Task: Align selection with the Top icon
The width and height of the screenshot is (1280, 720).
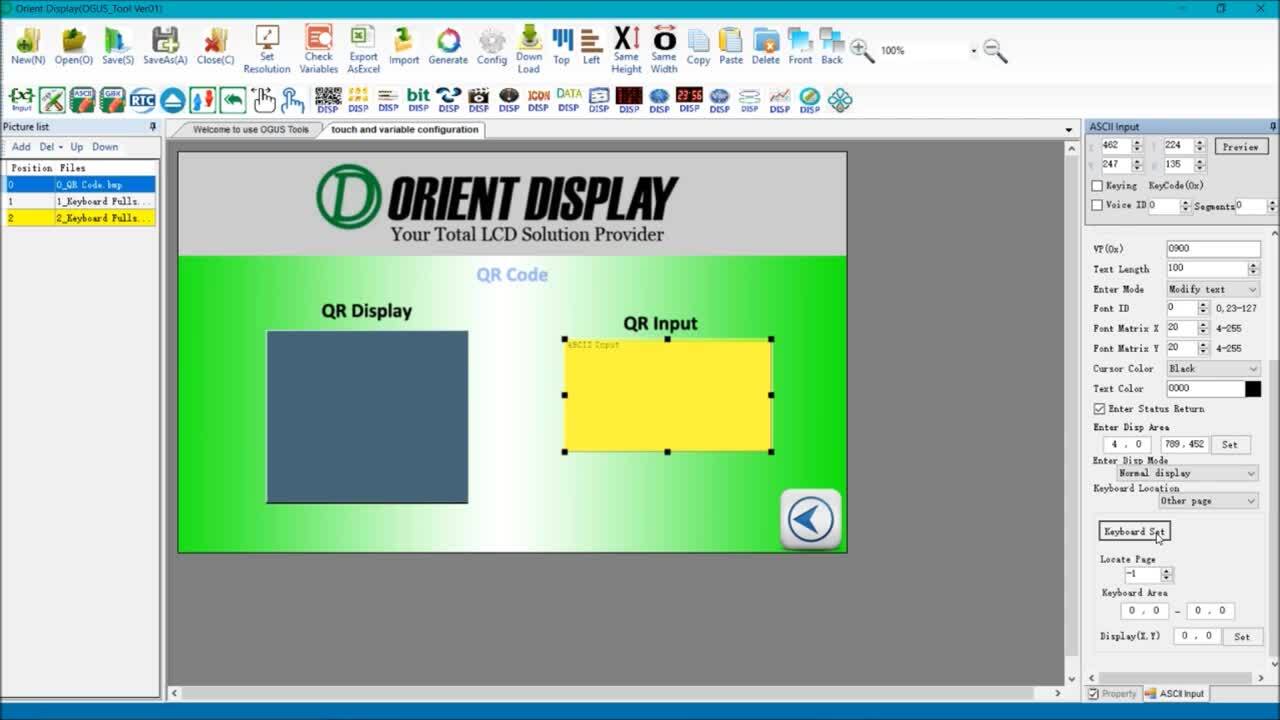Action: coord(562,46)
